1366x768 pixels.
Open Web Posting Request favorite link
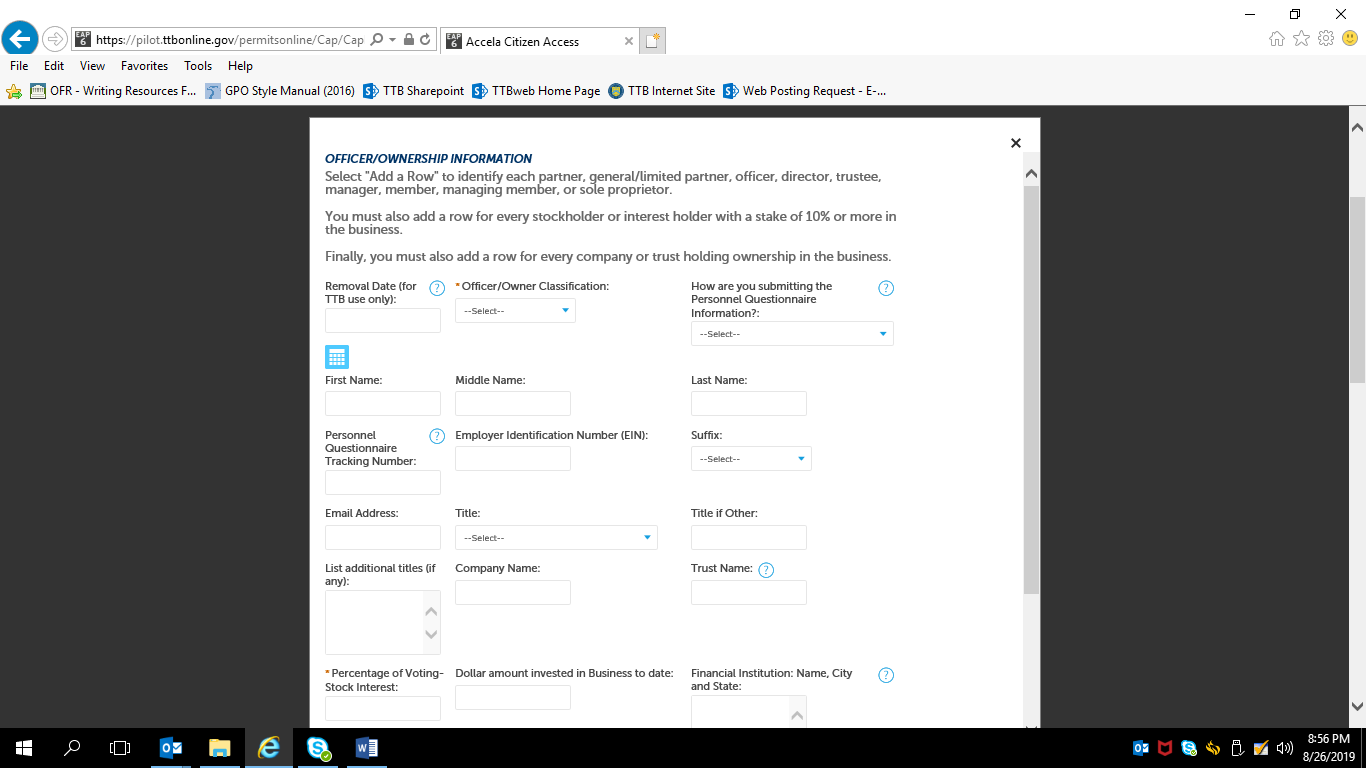pyautogui.click(x=805, y=91)
